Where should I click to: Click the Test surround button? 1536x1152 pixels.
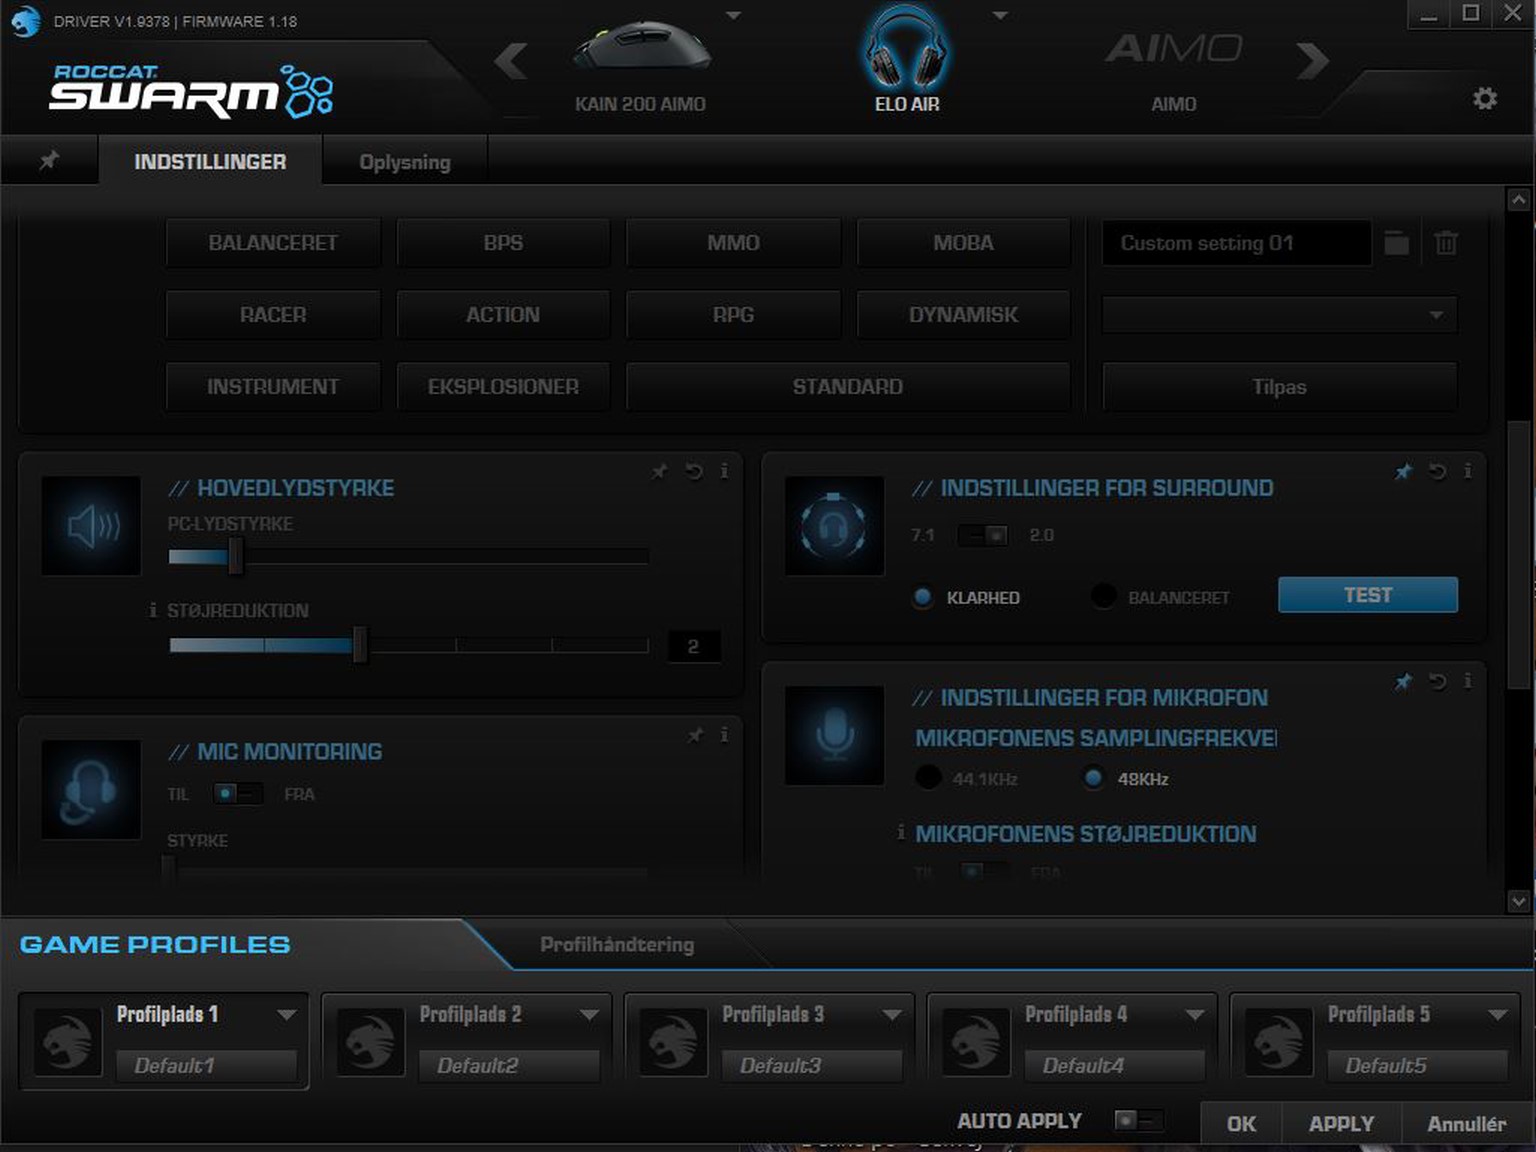pyautogui.click(x=1368, y=595)
